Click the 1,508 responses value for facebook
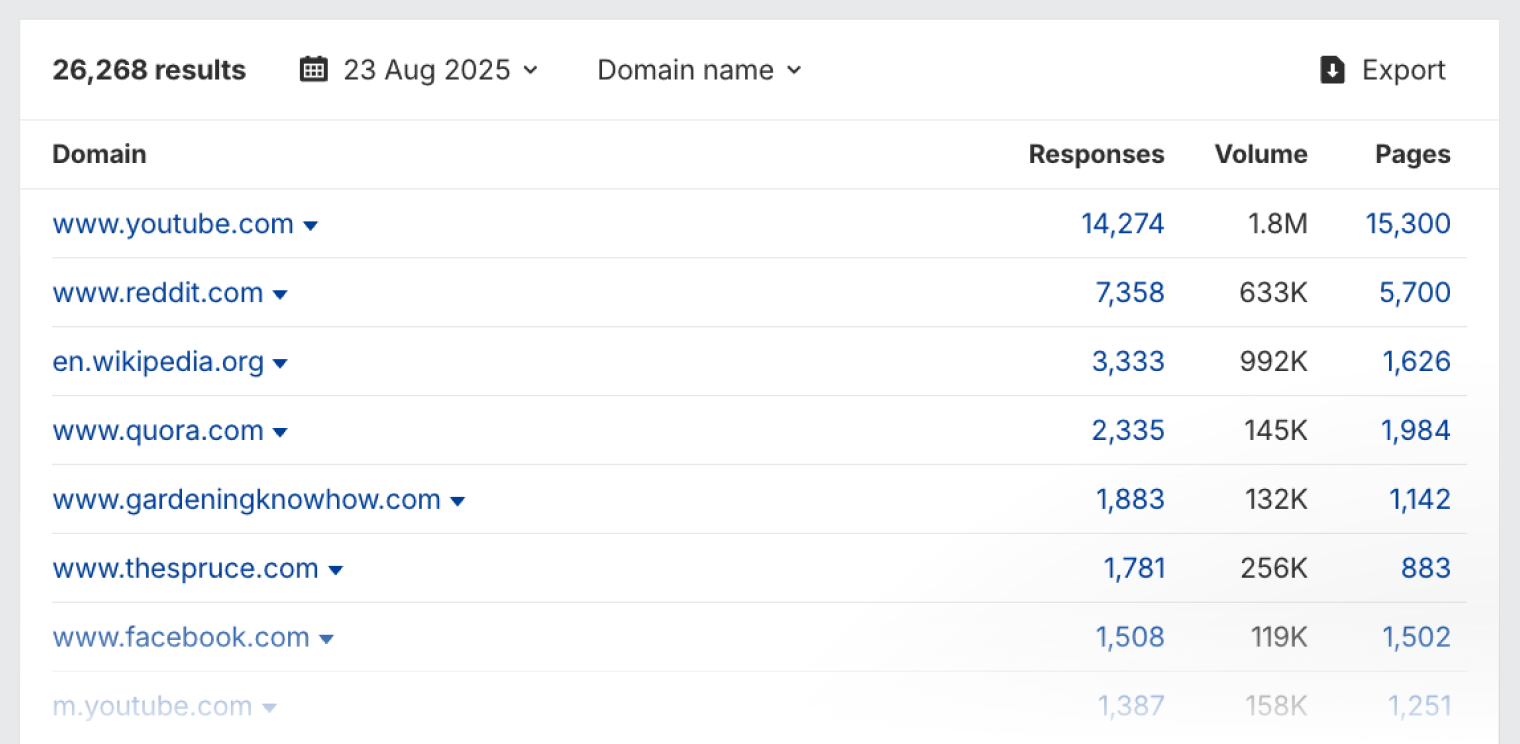This screenshot has height=744, width=1520. click(1130, 638)
